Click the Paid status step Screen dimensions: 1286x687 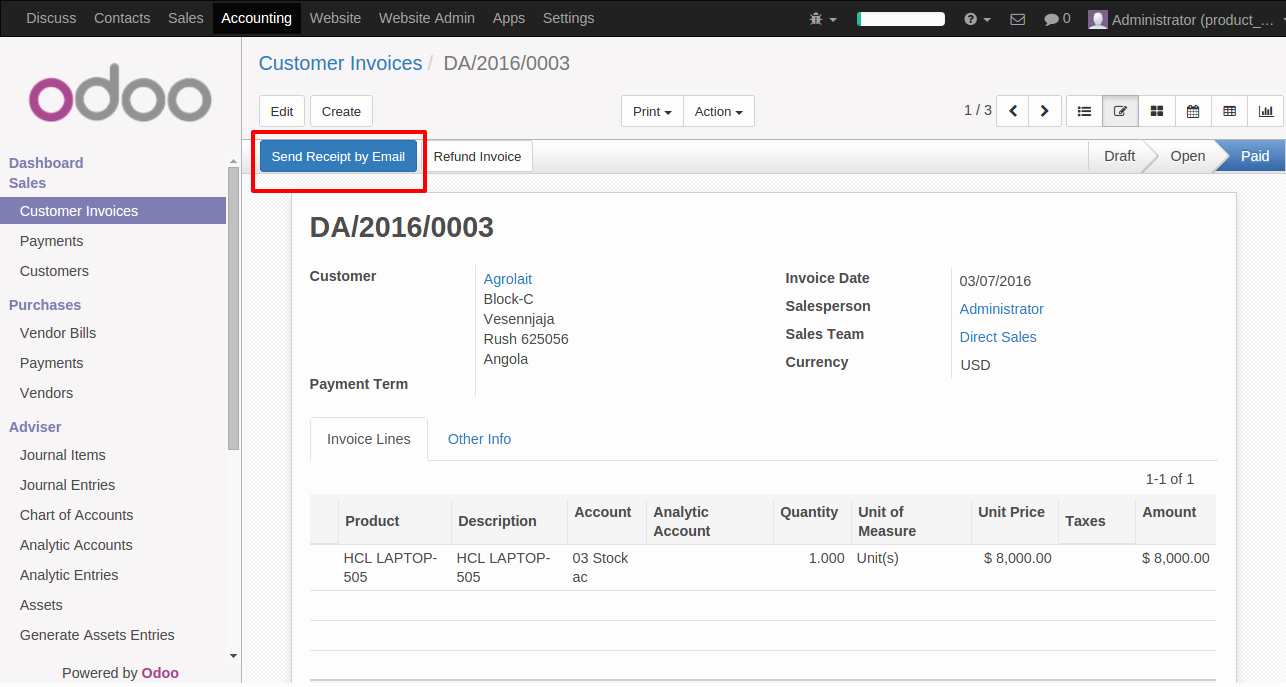pyautogui.click(x=1255, y=156)
